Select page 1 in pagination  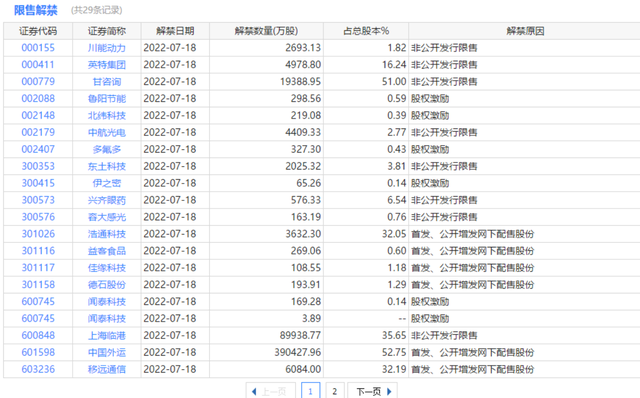310,391
